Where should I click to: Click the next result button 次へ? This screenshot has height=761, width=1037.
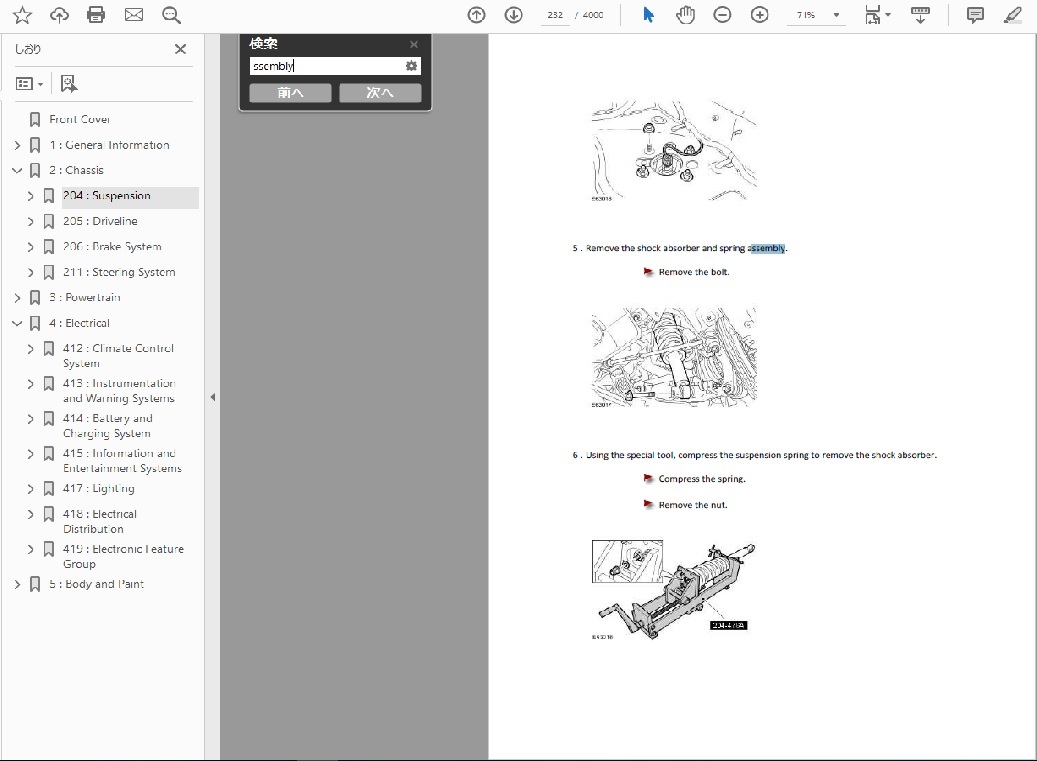coord(380,93)
